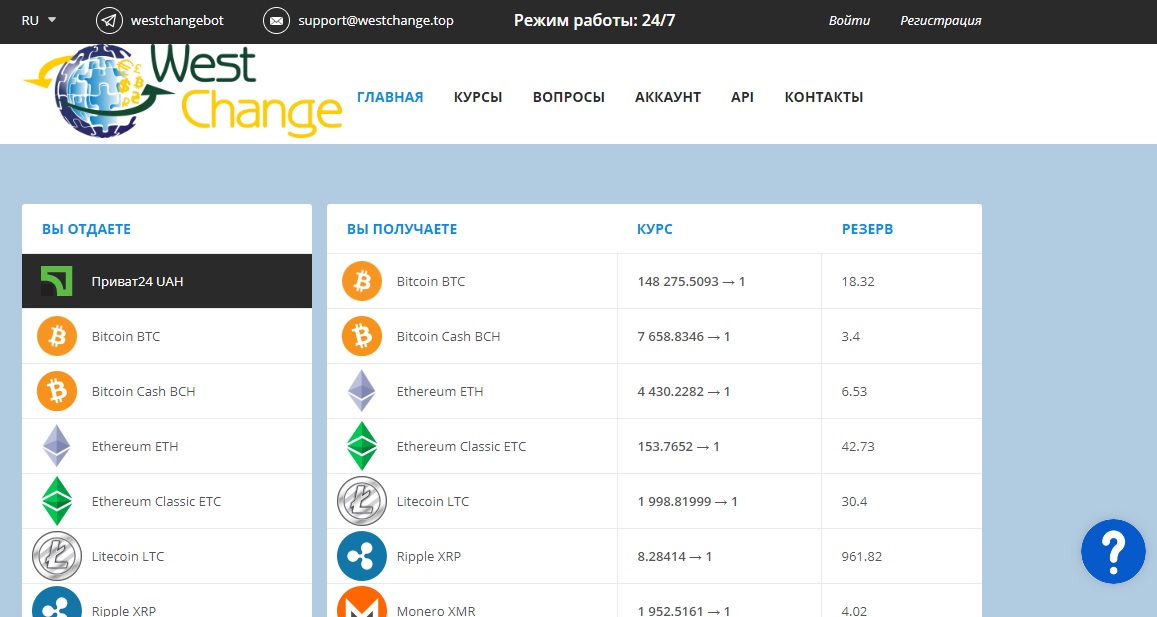Click the reserve value 30.4

(854, 501)
